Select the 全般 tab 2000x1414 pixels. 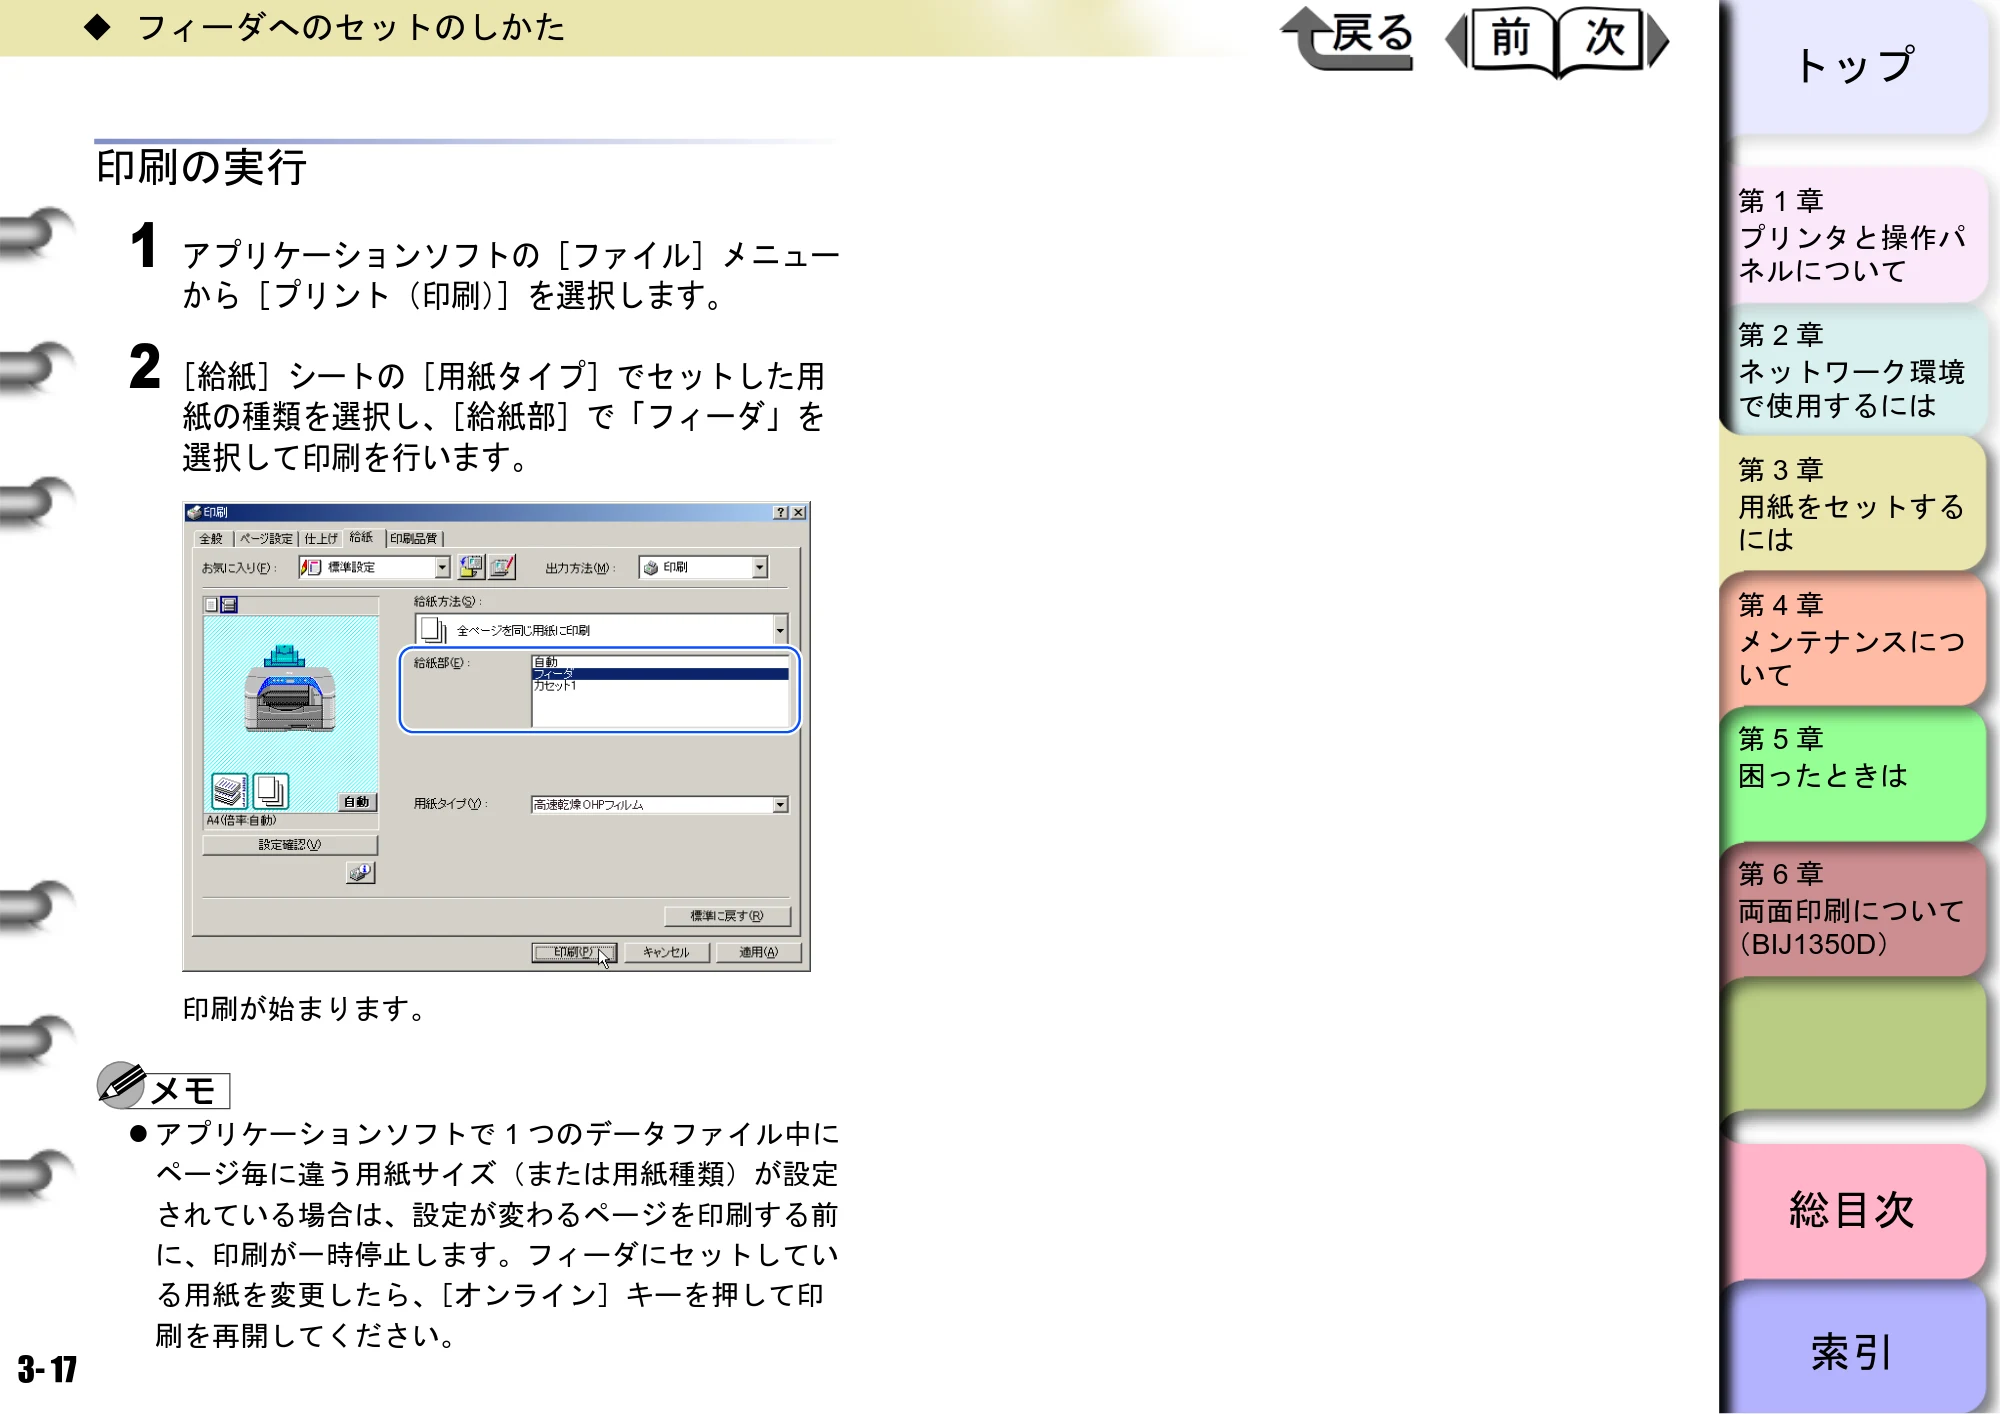click(211, 538)
